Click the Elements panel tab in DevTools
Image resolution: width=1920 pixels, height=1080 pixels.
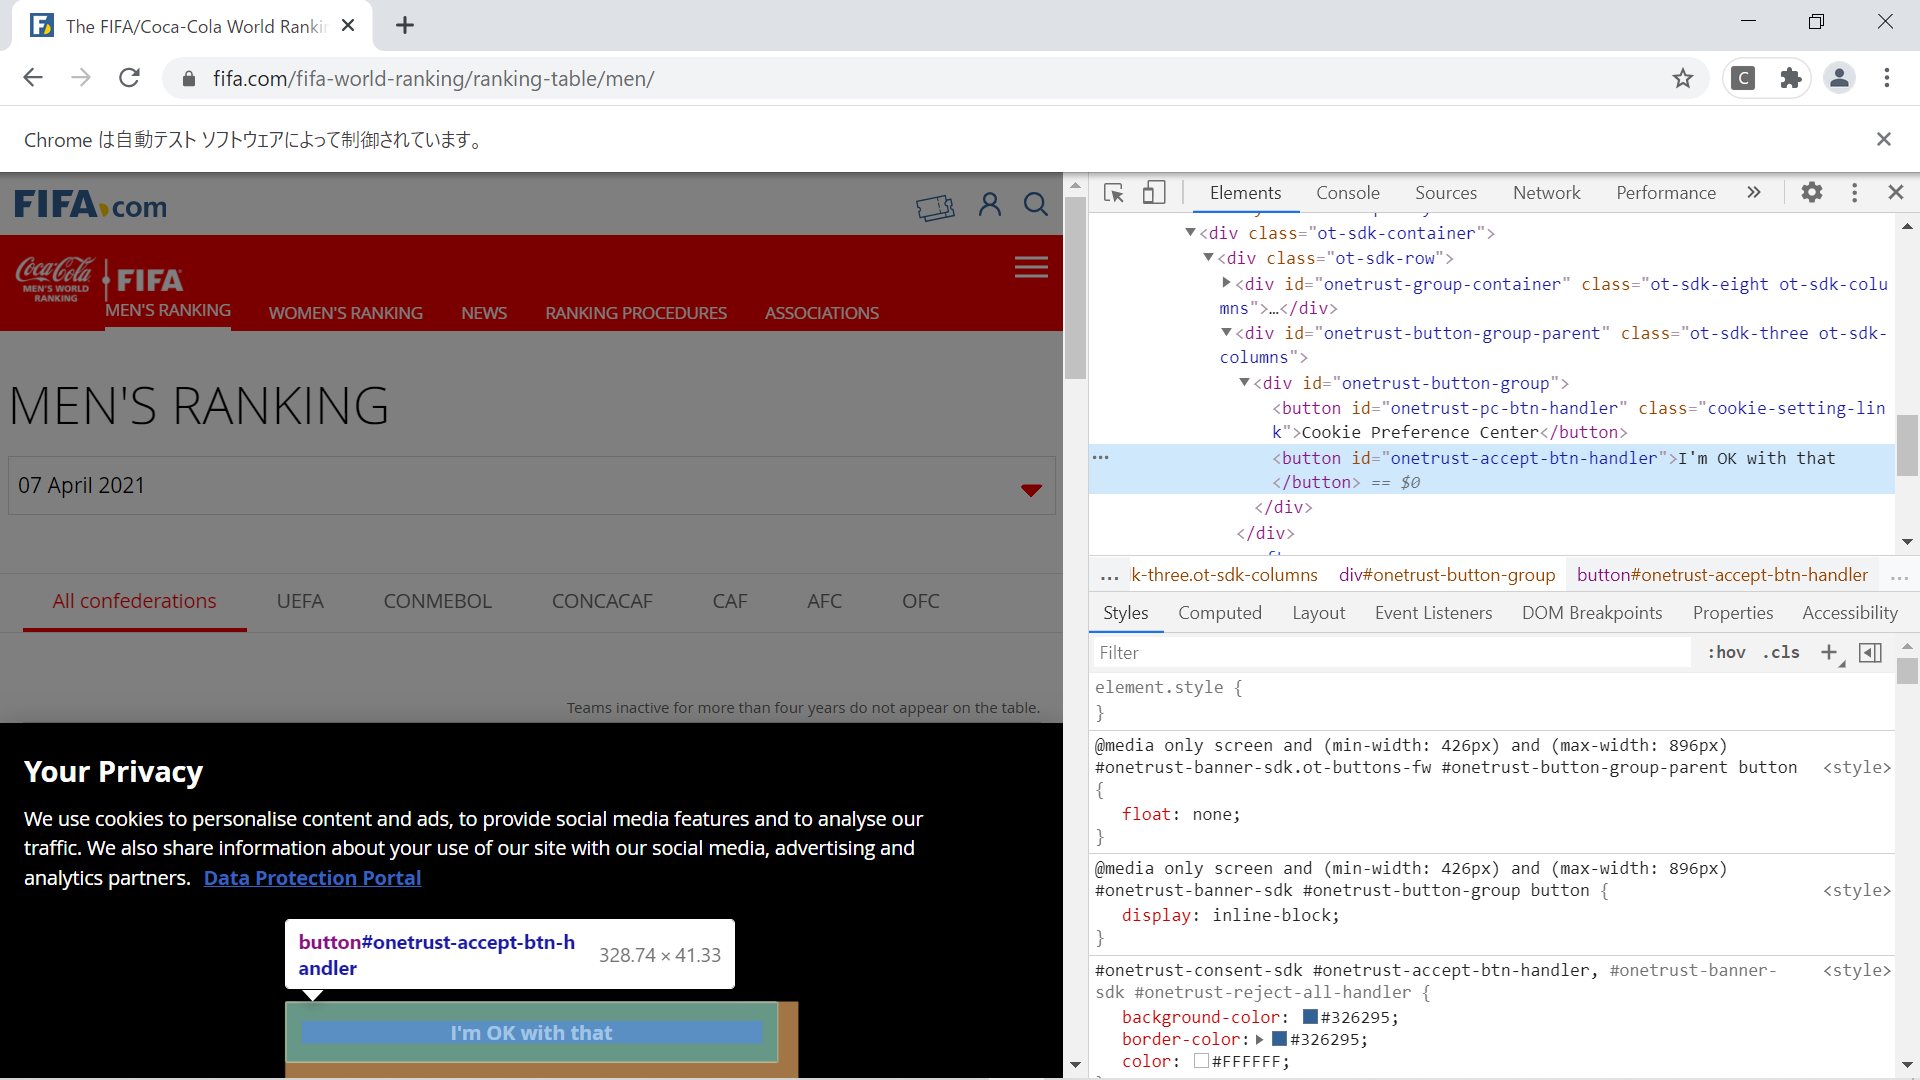point(1245,193)
